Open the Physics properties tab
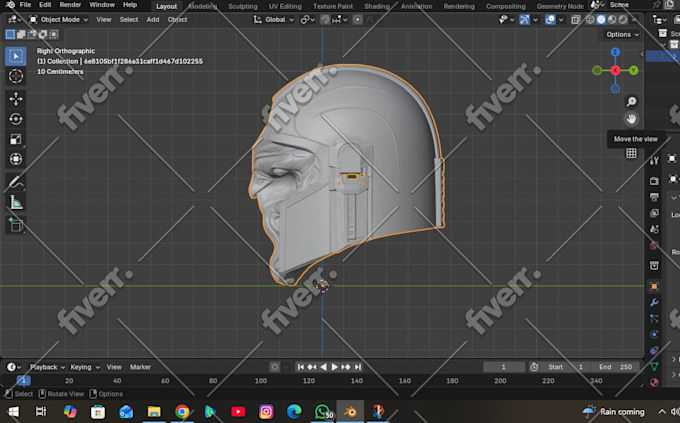The width and height of the screenshot is (680, 423). (654, 334)
